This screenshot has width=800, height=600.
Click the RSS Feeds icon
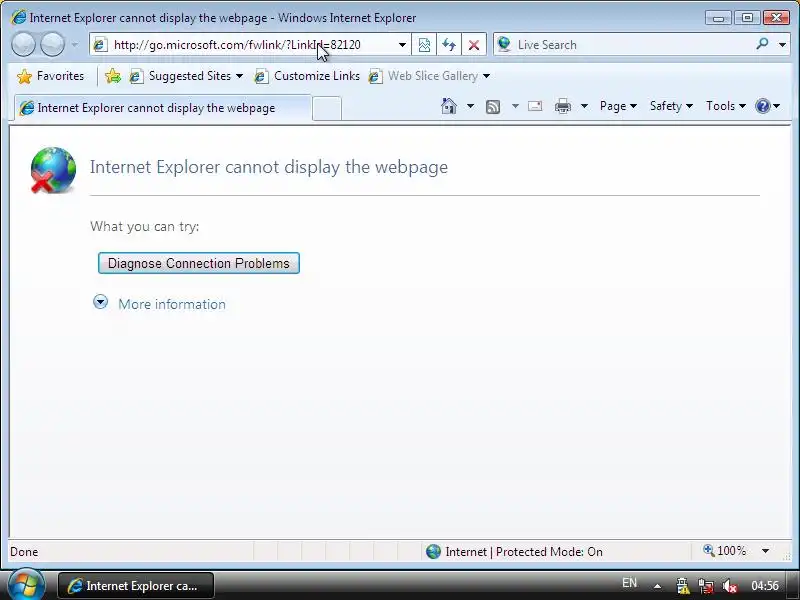point(493,107)
